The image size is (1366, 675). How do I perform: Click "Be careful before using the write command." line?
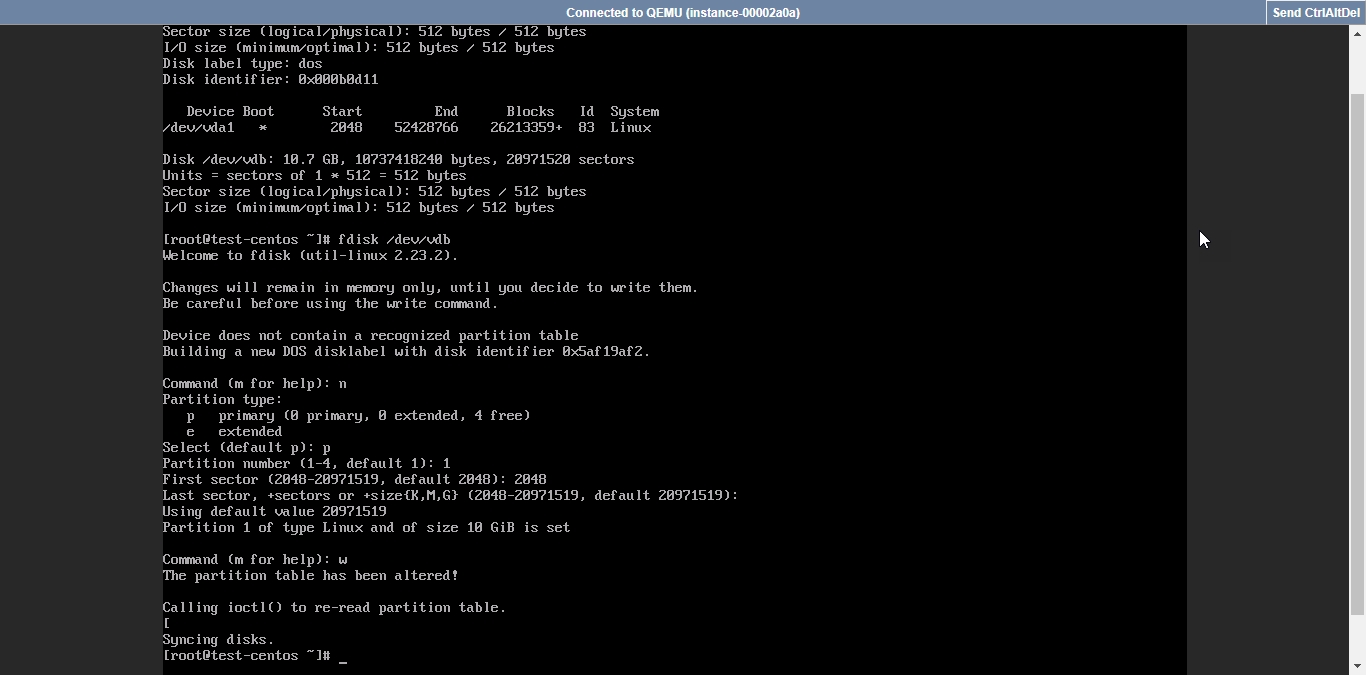coord(330,304)
